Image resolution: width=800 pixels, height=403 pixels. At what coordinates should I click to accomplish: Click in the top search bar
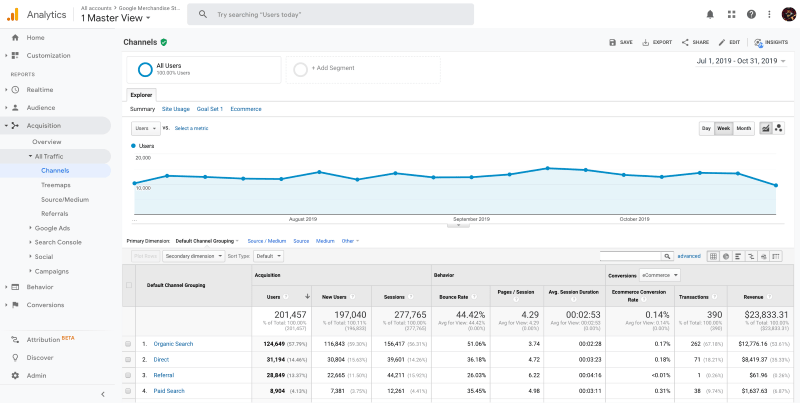click(331, 14)
